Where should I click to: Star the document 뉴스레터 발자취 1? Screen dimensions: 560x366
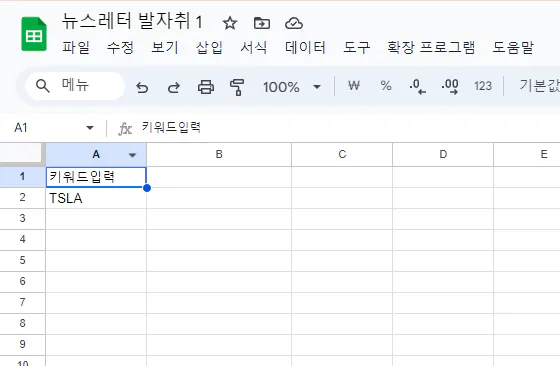pos(230,24)
